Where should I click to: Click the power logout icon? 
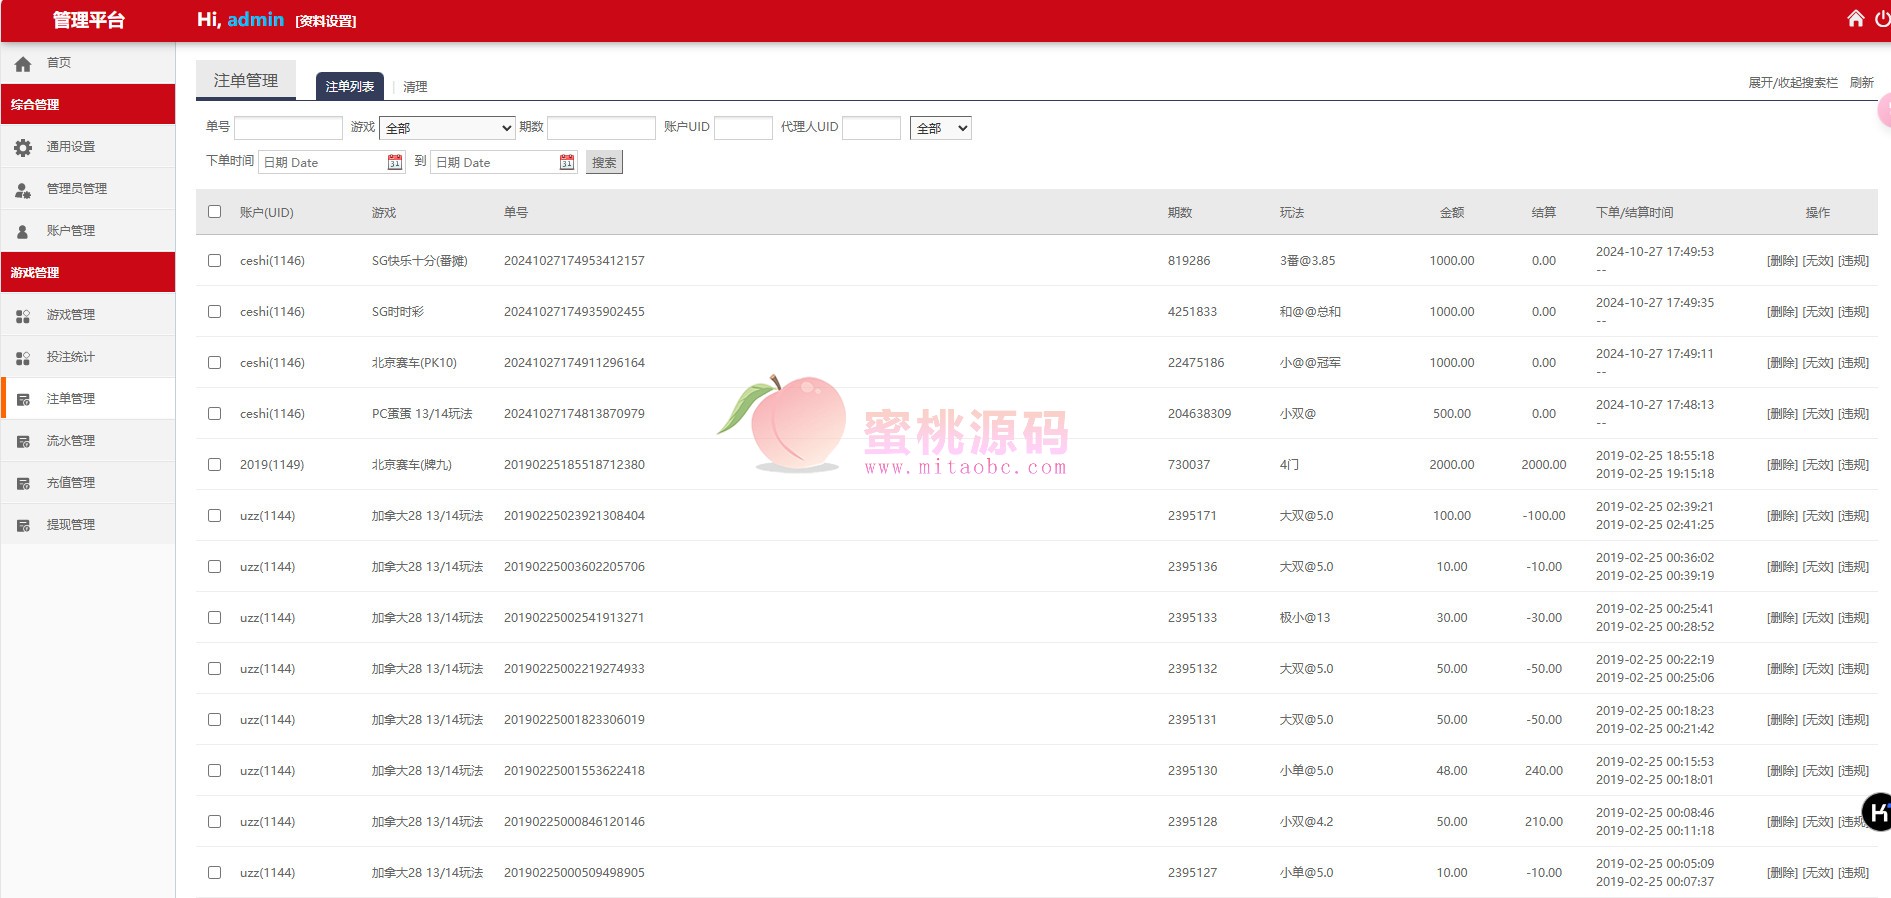point(1881,19)
